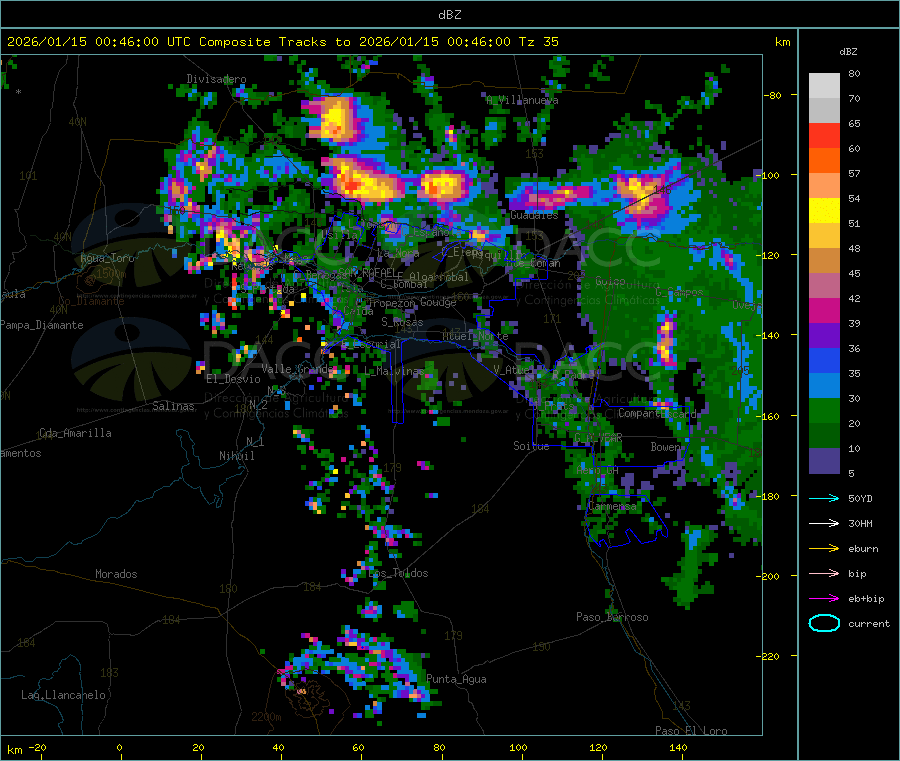Click the 'Salinas' map label
Image resolution: width=900 pixels, height=761 pixels.
(x=173, y=406)
